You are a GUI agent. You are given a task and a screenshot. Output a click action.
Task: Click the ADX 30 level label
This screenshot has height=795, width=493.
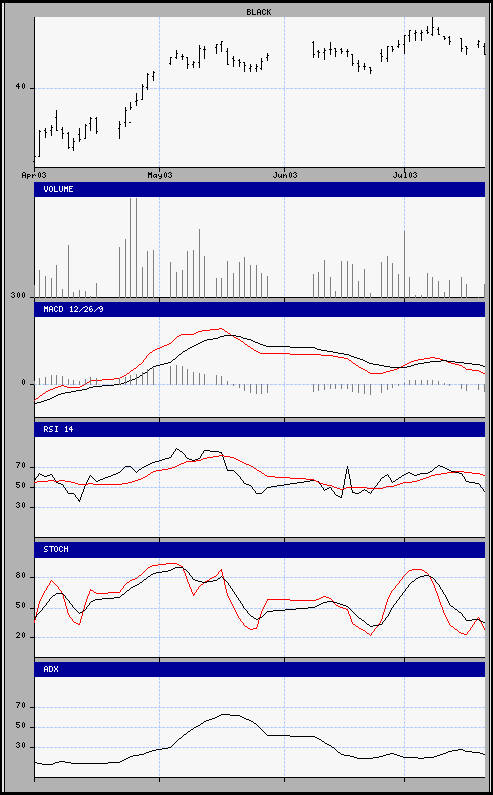[x=20, y=747]
